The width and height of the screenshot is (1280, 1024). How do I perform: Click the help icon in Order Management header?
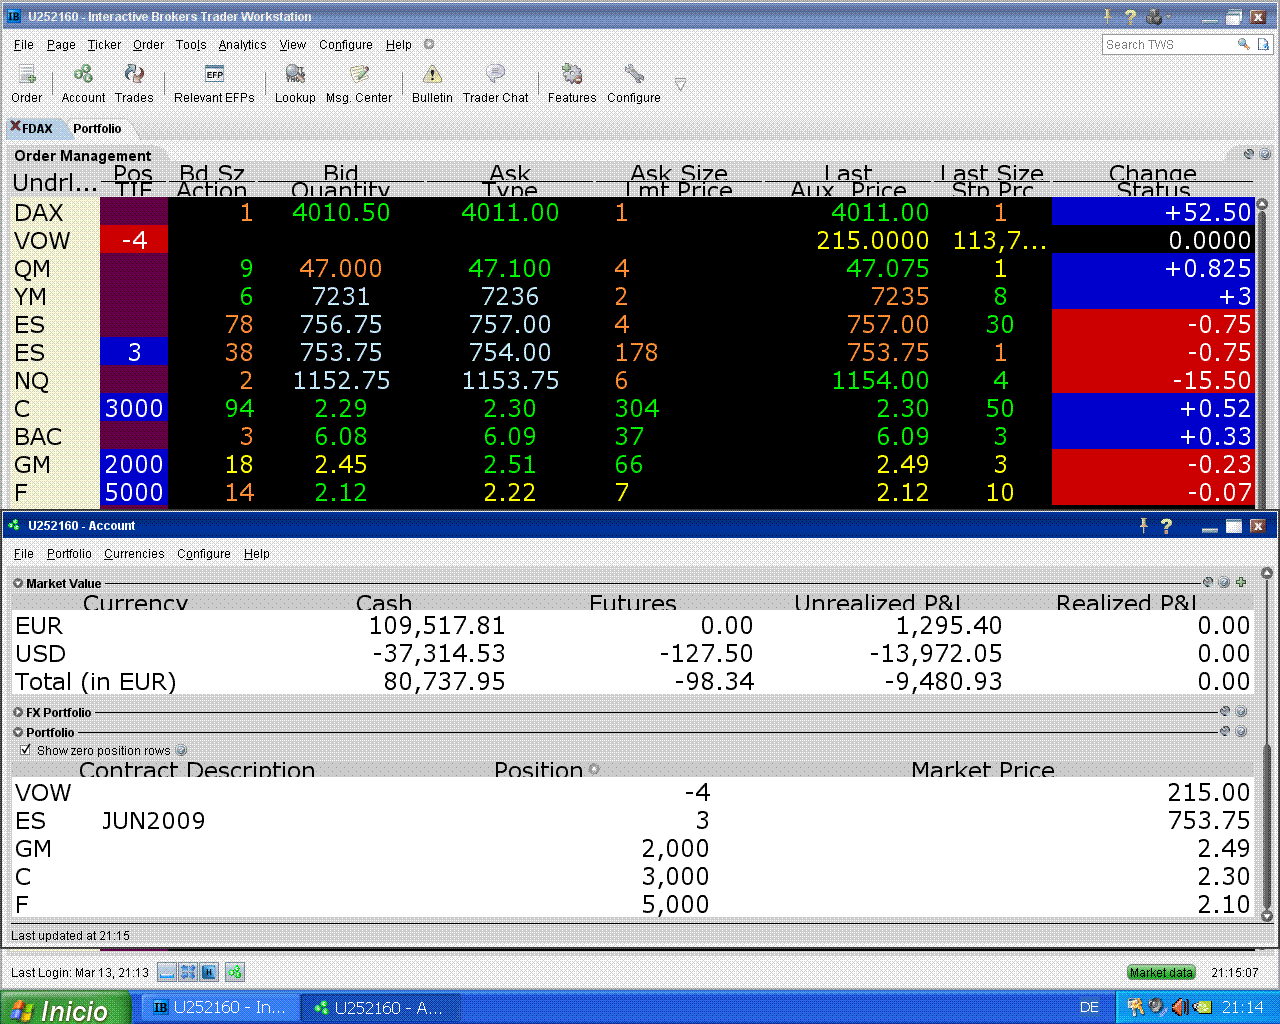1265,154
